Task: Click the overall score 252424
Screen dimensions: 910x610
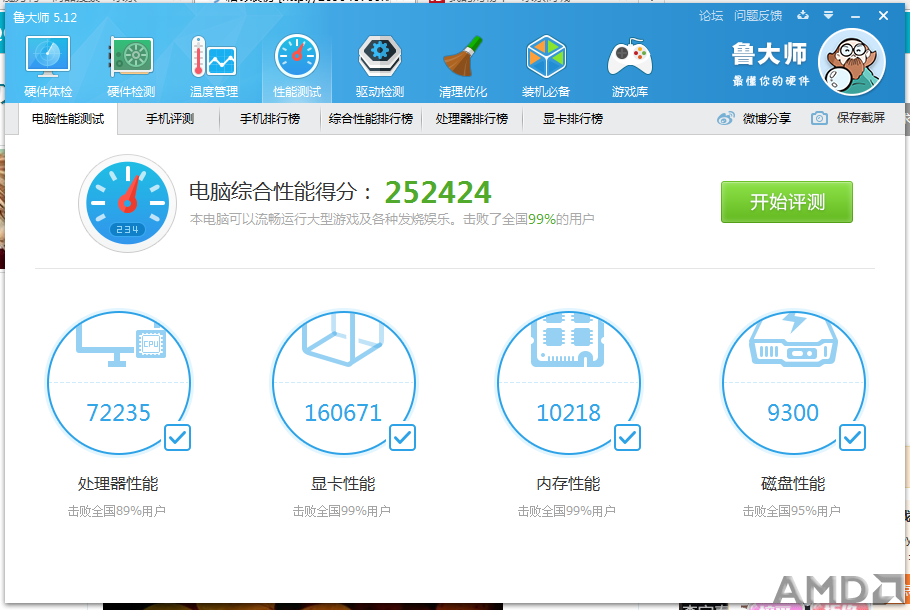Action: [438, 192]
